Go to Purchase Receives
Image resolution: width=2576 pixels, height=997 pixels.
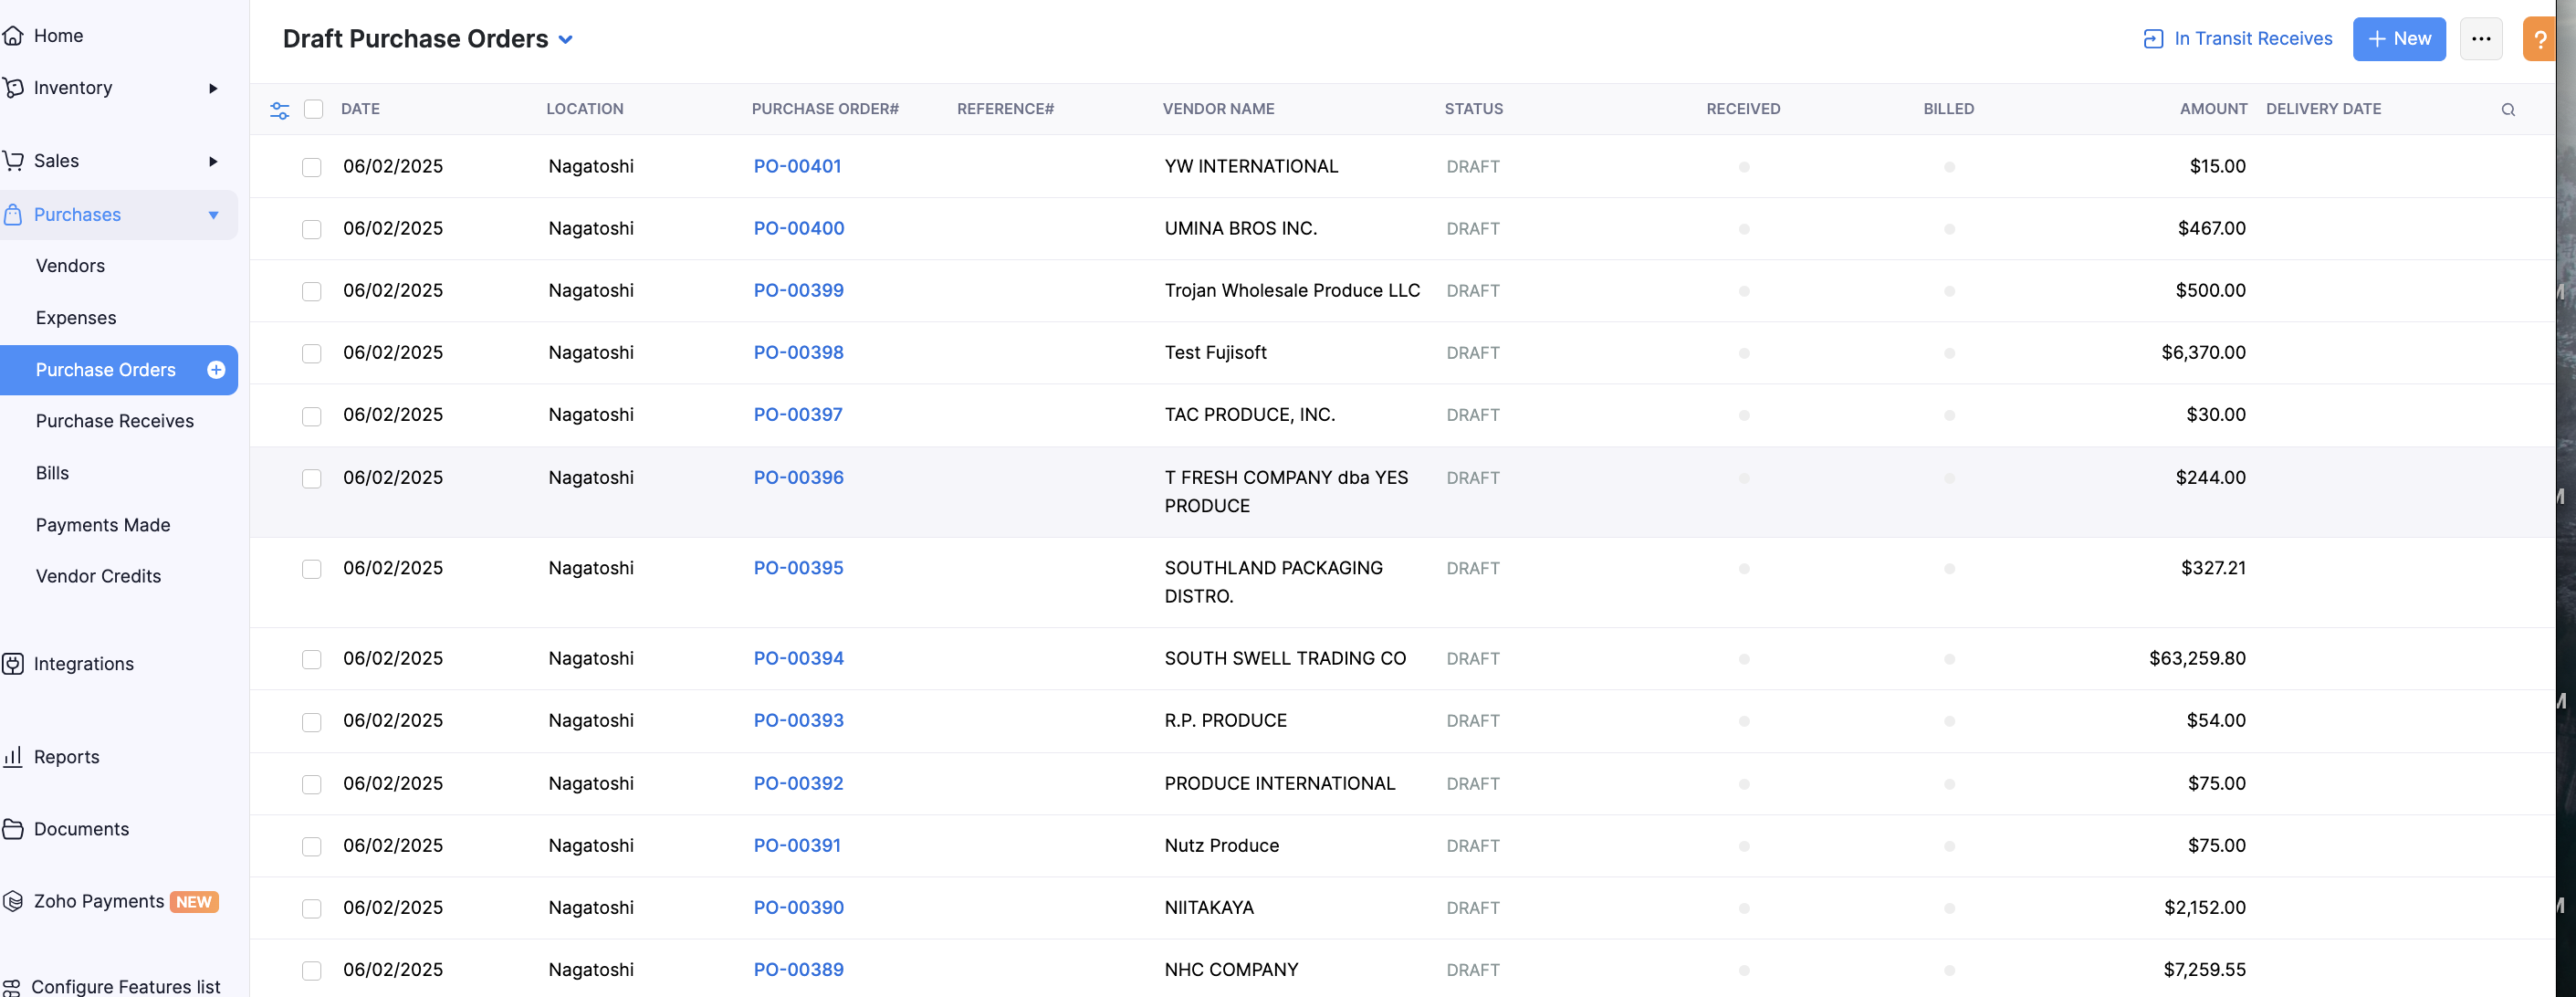(x=115, y=421)
